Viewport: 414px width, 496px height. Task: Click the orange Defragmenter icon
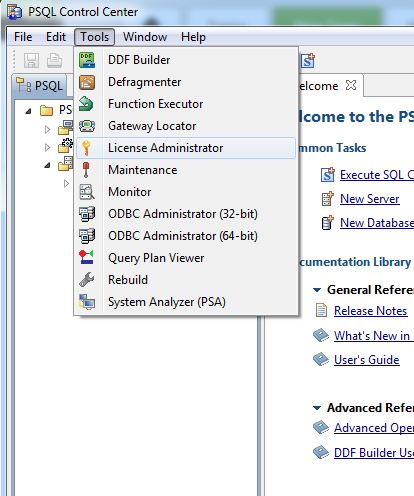pyautogui.click(x=87, y=82)
